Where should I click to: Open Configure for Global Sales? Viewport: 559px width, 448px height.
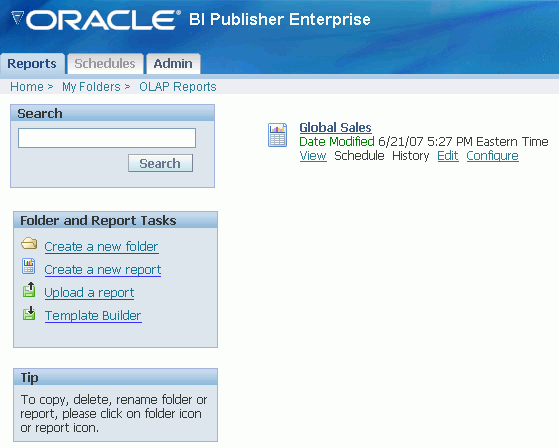coord(492,156)
